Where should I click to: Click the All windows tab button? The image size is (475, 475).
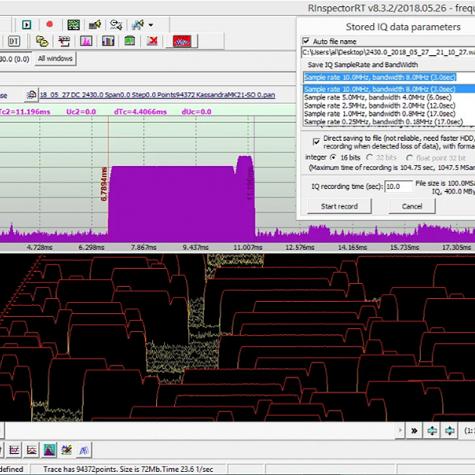[x=55, y=59]
